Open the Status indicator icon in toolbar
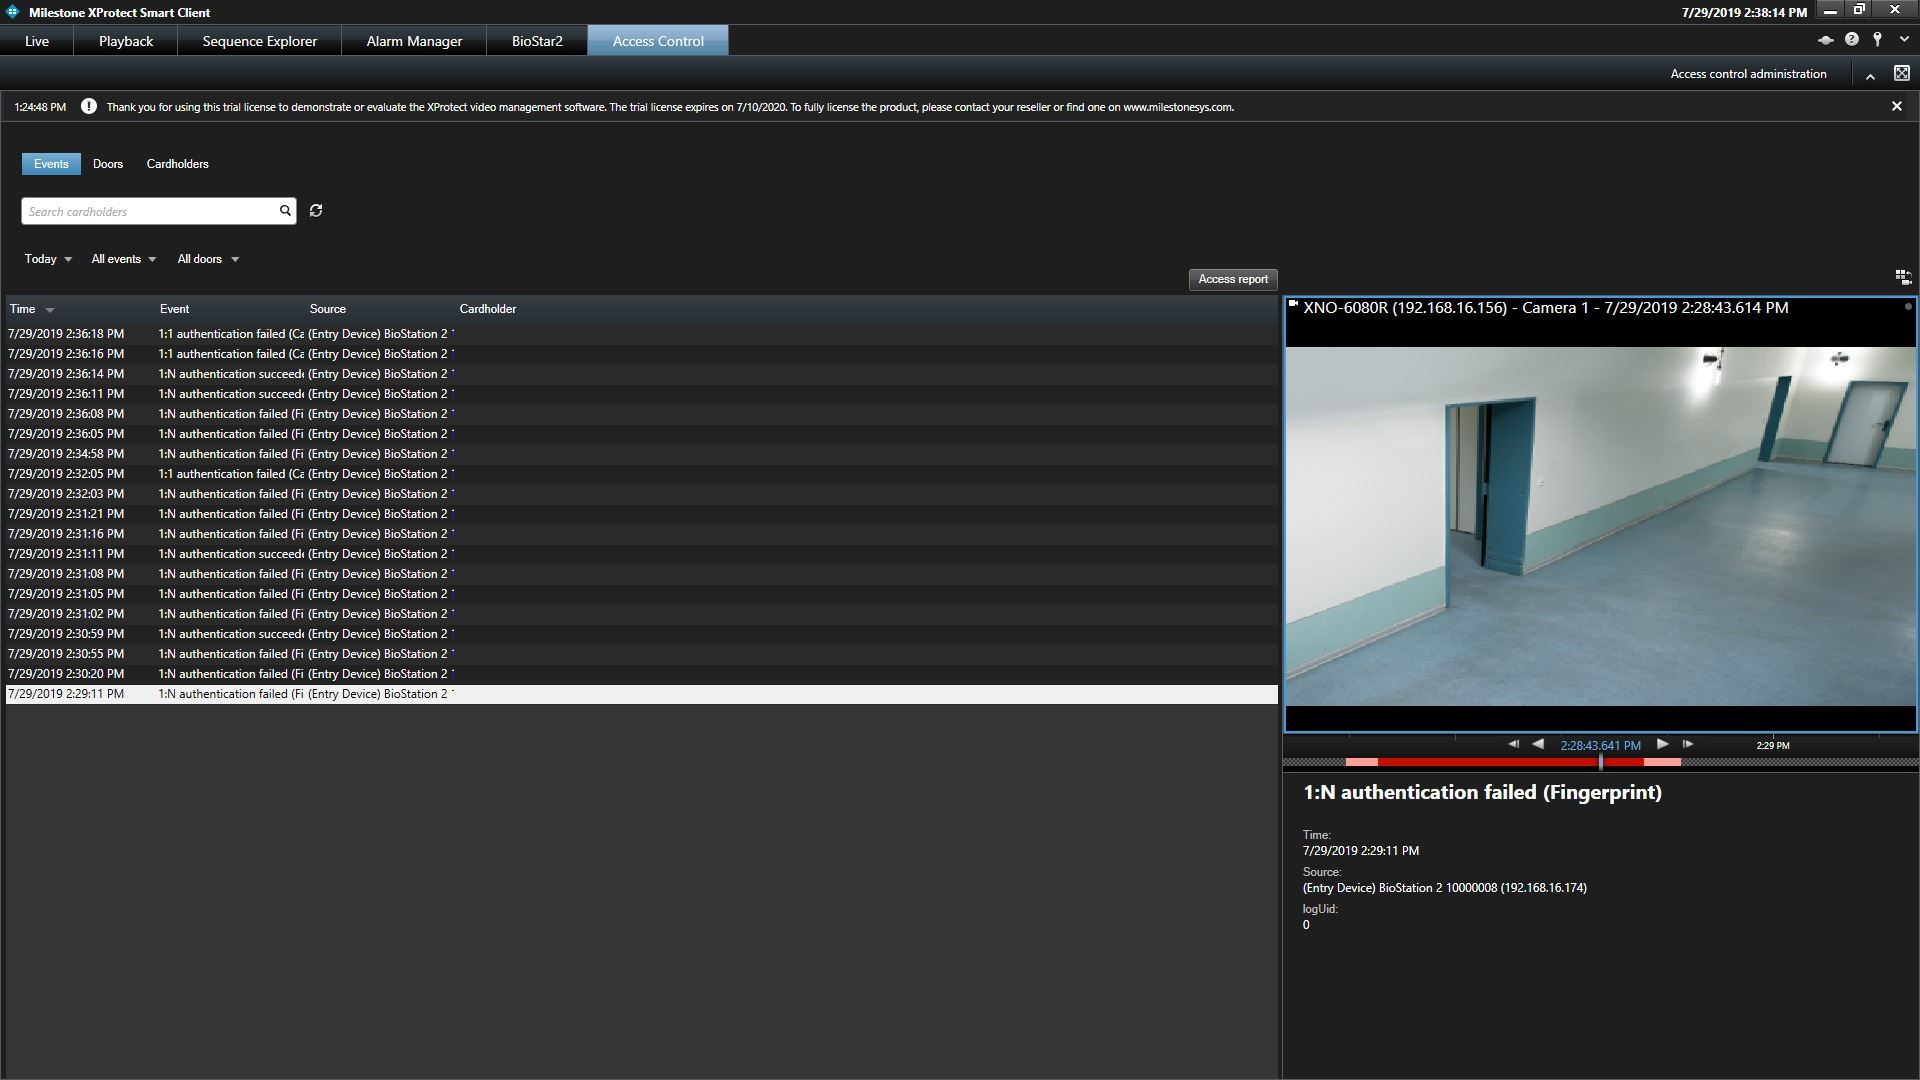The width and height of the screenshot is (1920, 1080). pyautogui.click(x=1825, y=40)
